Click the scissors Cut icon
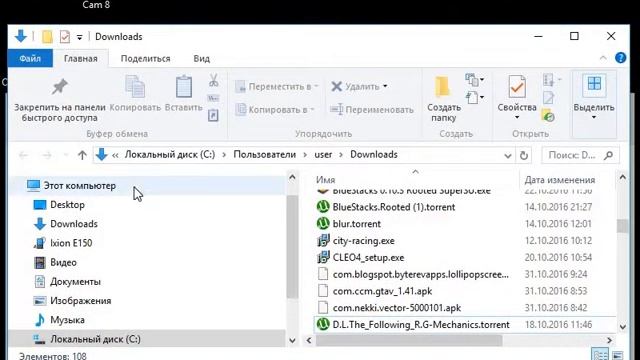Screen dimensions: 640x360 click(x=213, y=80)
